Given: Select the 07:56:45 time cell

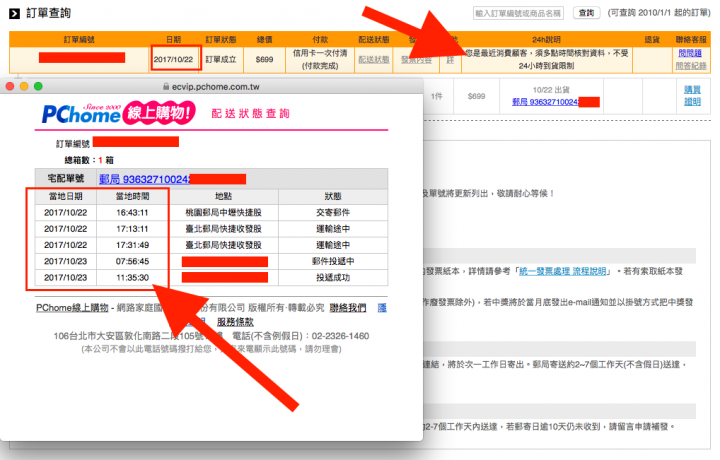Looking at the screenshot, I should click(x=132, y=261).
